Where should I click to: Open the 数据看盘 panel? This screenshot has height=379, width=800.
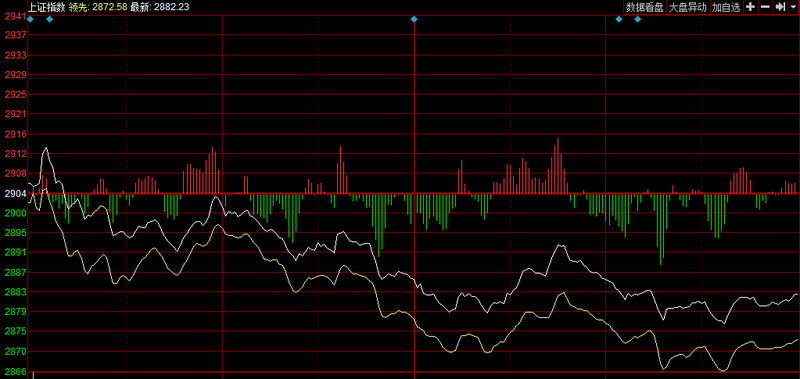click(x=645, y=7)
